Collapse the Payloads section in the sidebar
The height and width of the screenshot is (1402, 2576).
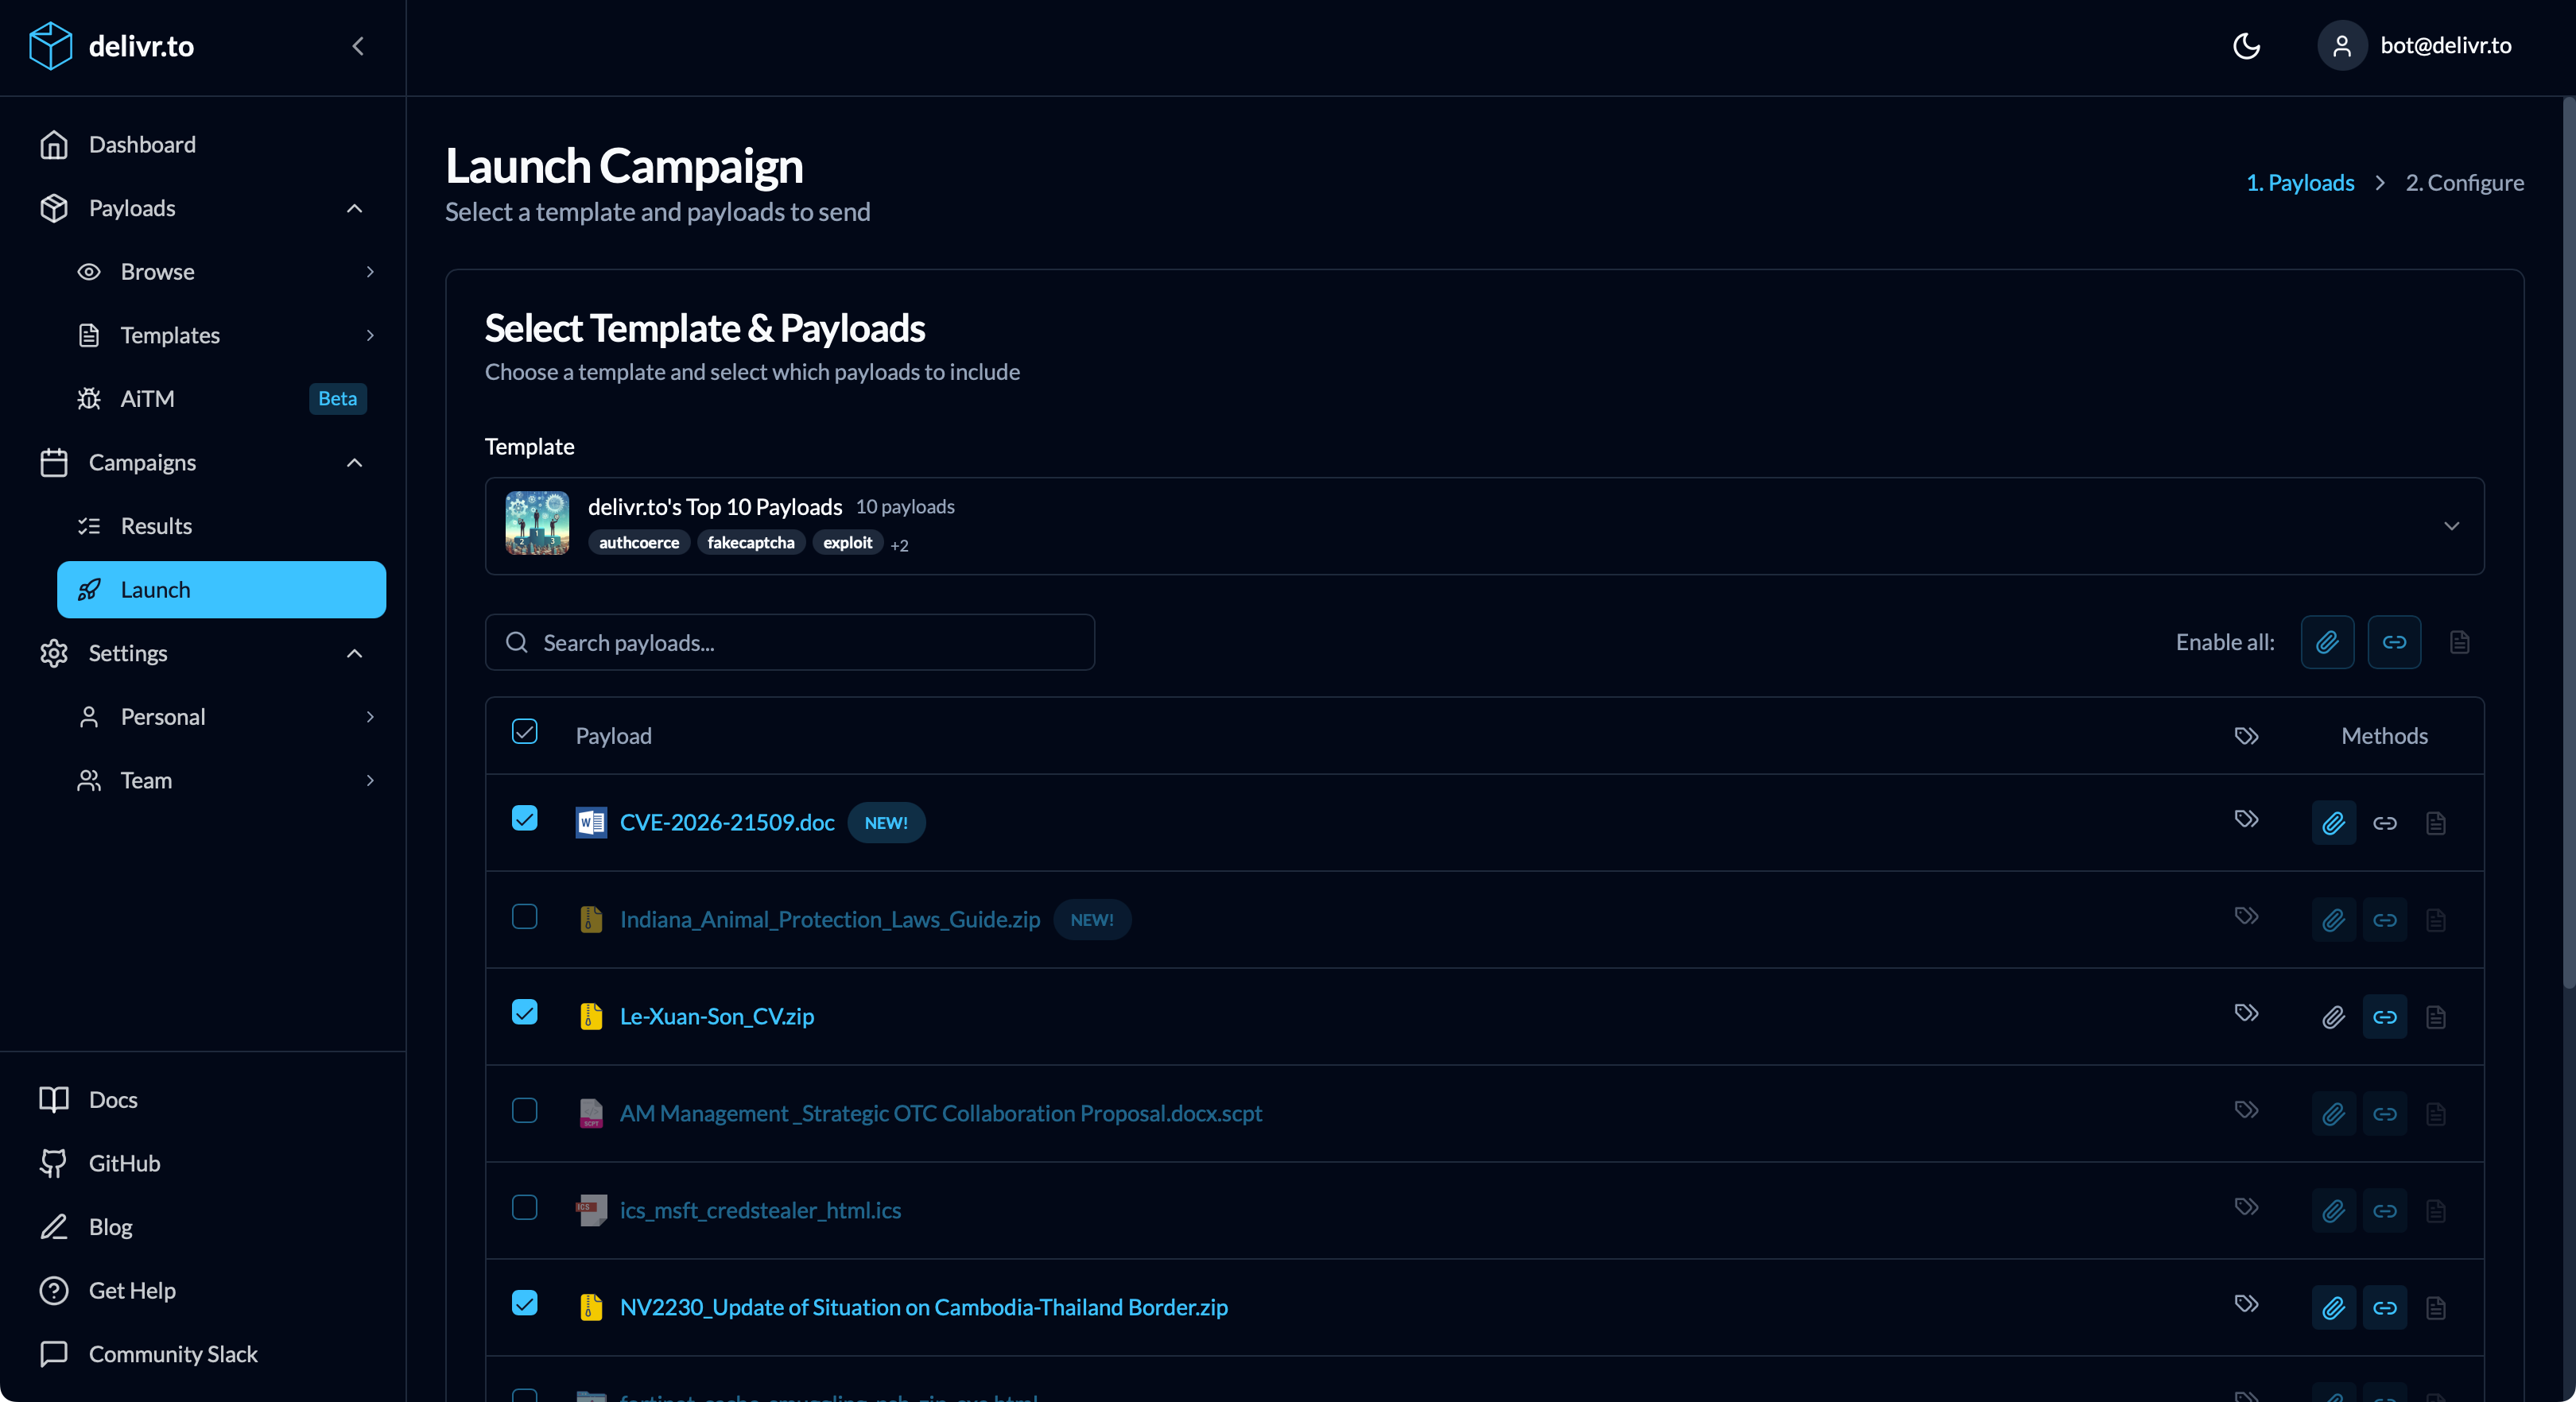[x=353, y=209]
